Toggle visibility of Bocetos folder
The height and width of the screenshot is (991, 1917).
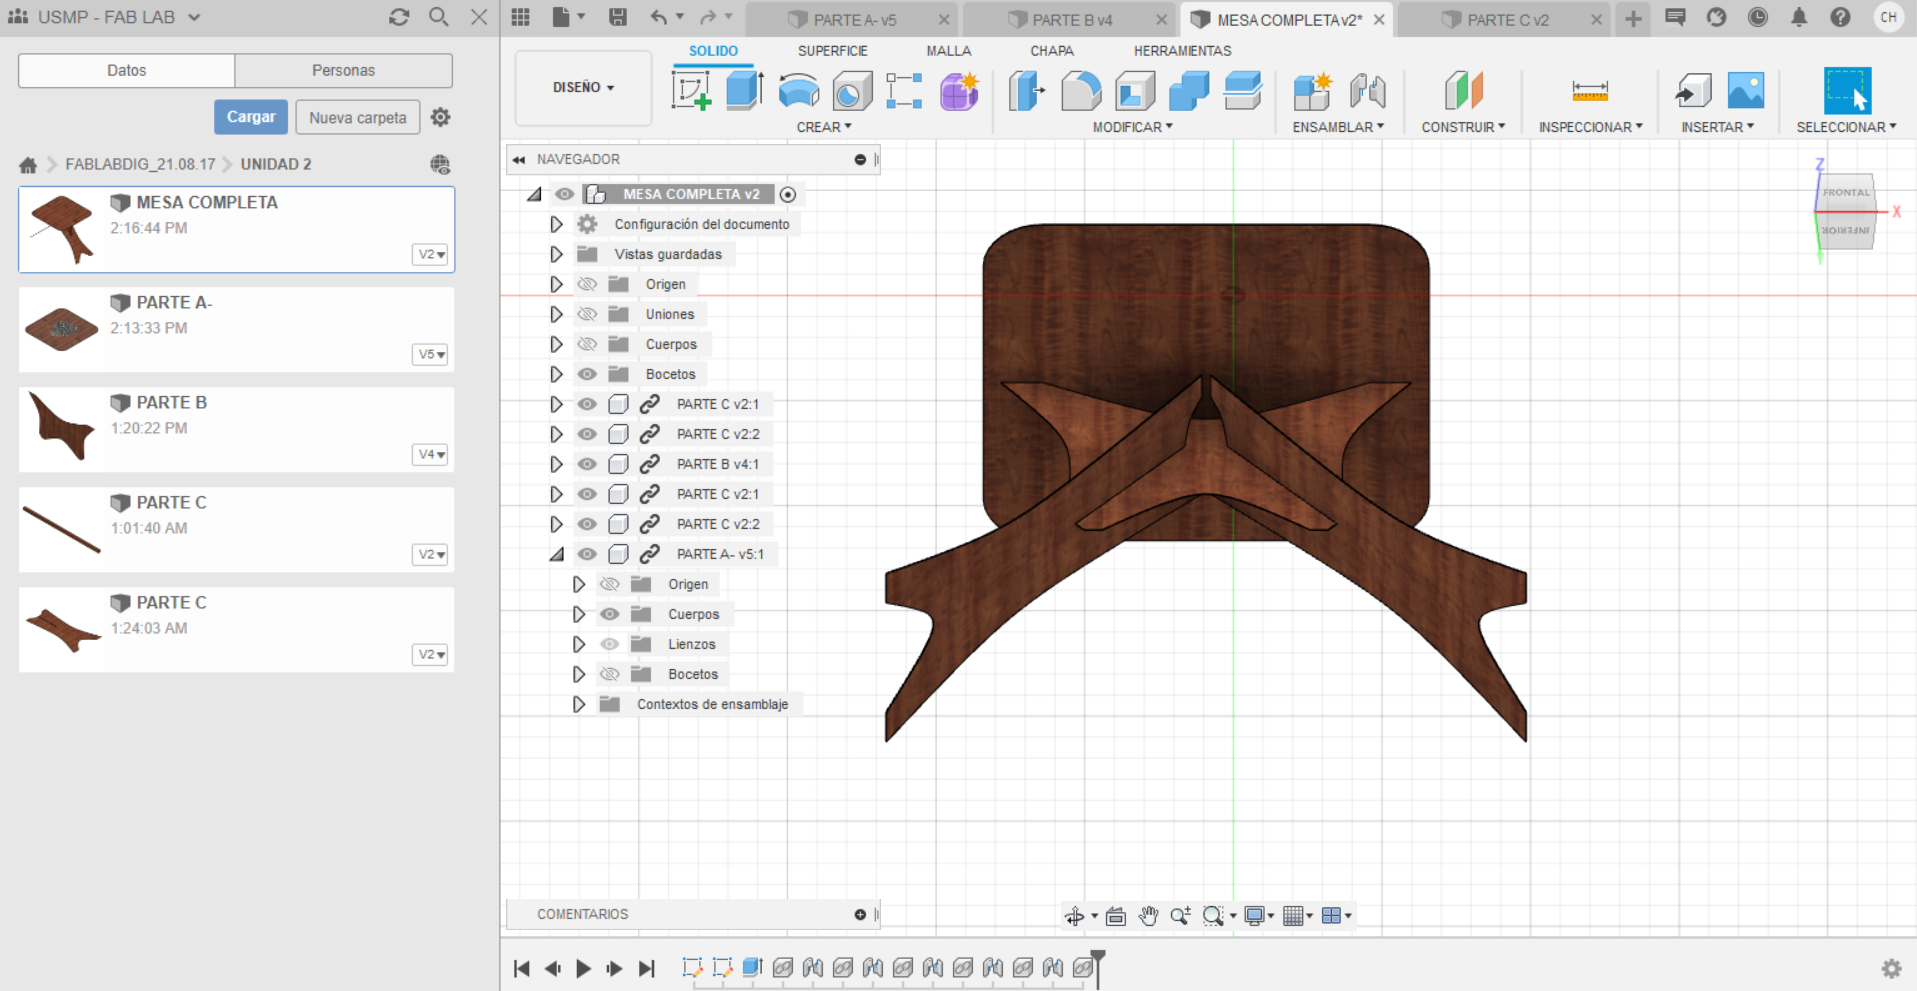coord(587,374)
